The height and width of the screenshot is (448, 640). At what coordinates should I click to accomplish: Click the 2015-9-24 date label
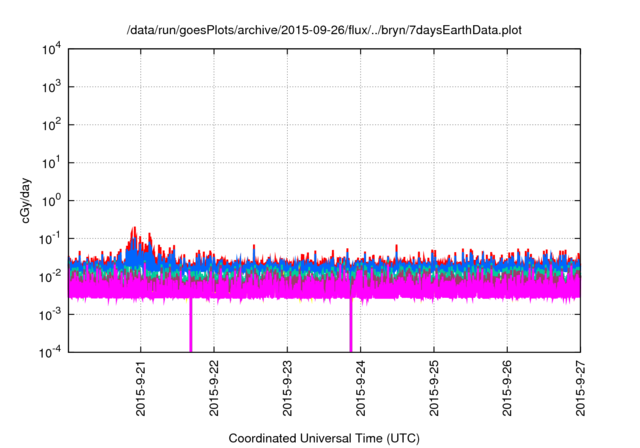360,388
